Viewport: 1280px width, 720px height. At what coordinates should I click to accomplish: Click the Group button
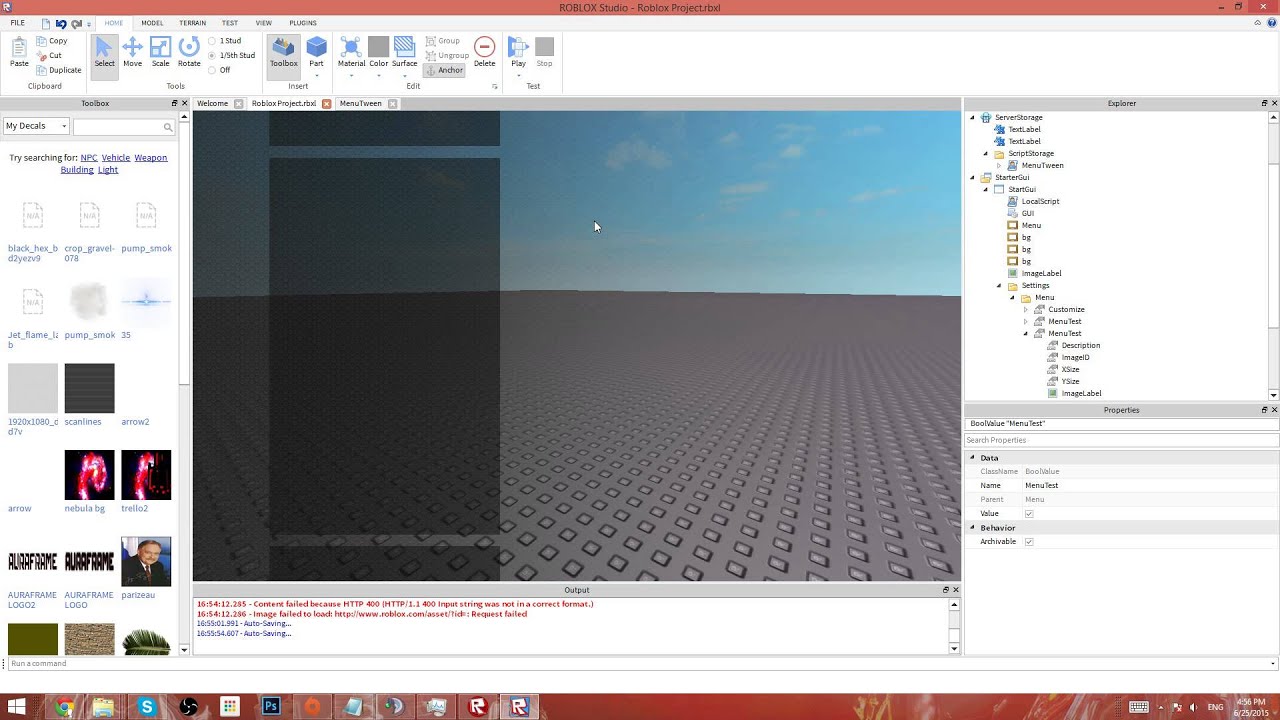443,41
